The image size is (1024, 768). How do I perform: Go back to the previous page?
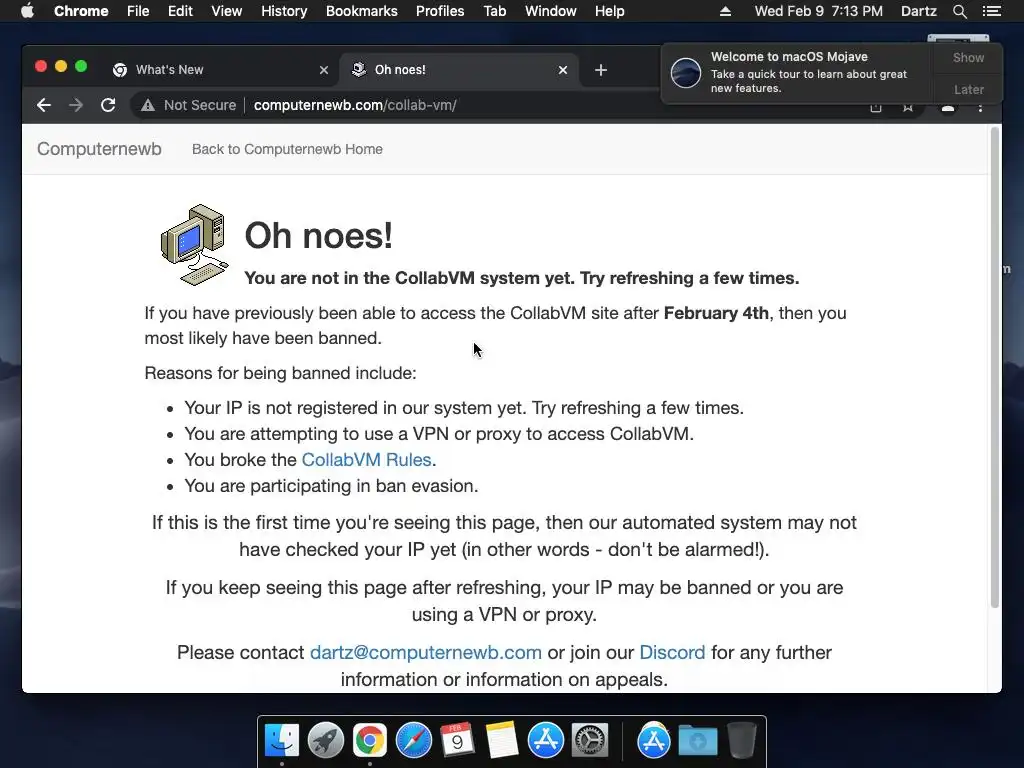[44, 105]
